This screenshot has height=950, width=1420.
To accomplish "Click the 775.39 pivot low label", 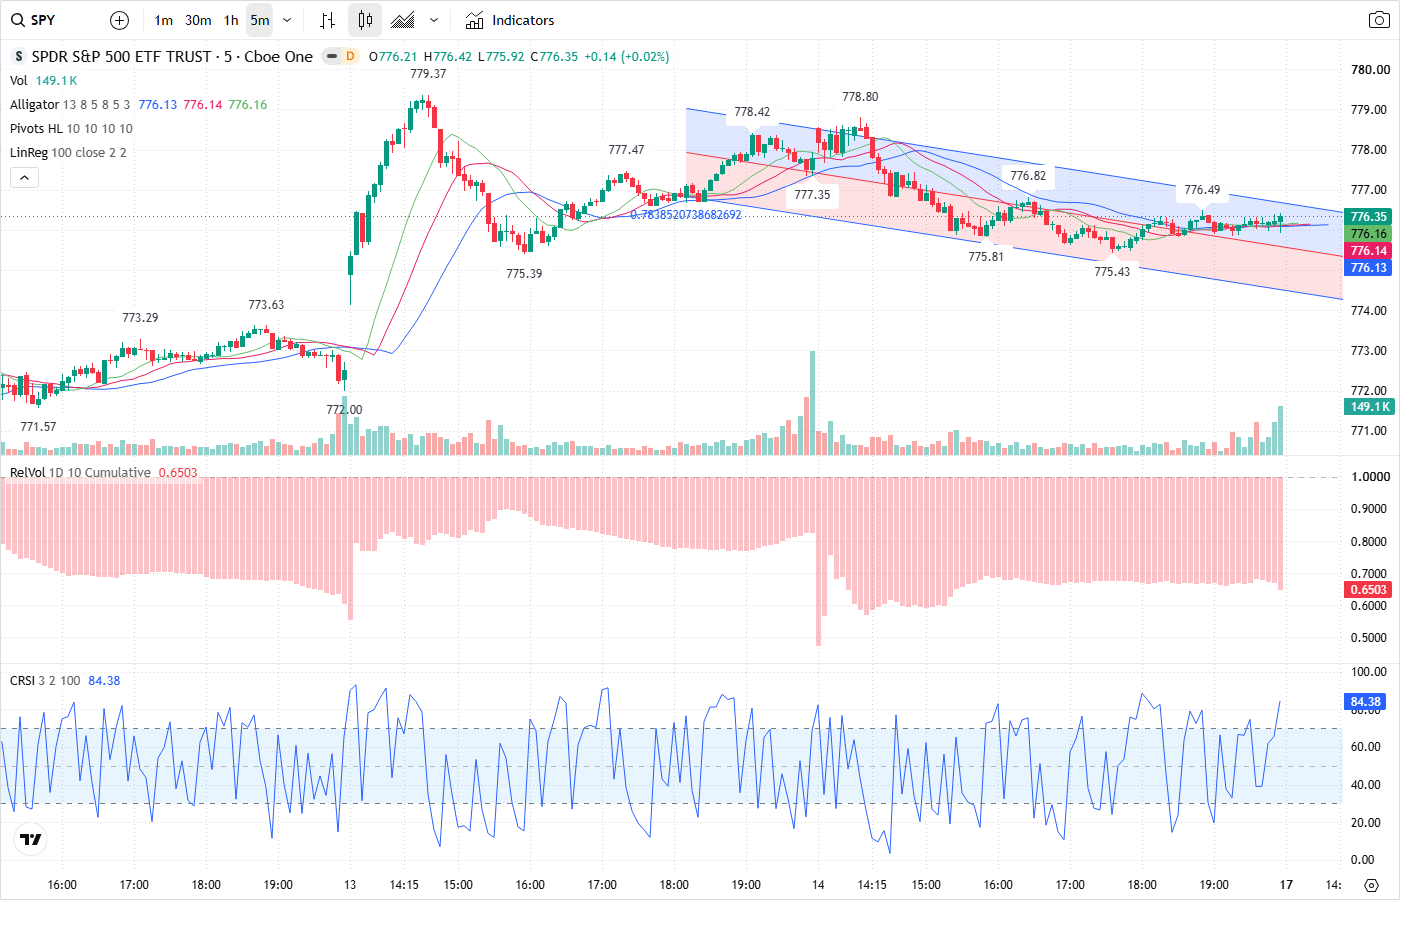I will tap(524, 274).
